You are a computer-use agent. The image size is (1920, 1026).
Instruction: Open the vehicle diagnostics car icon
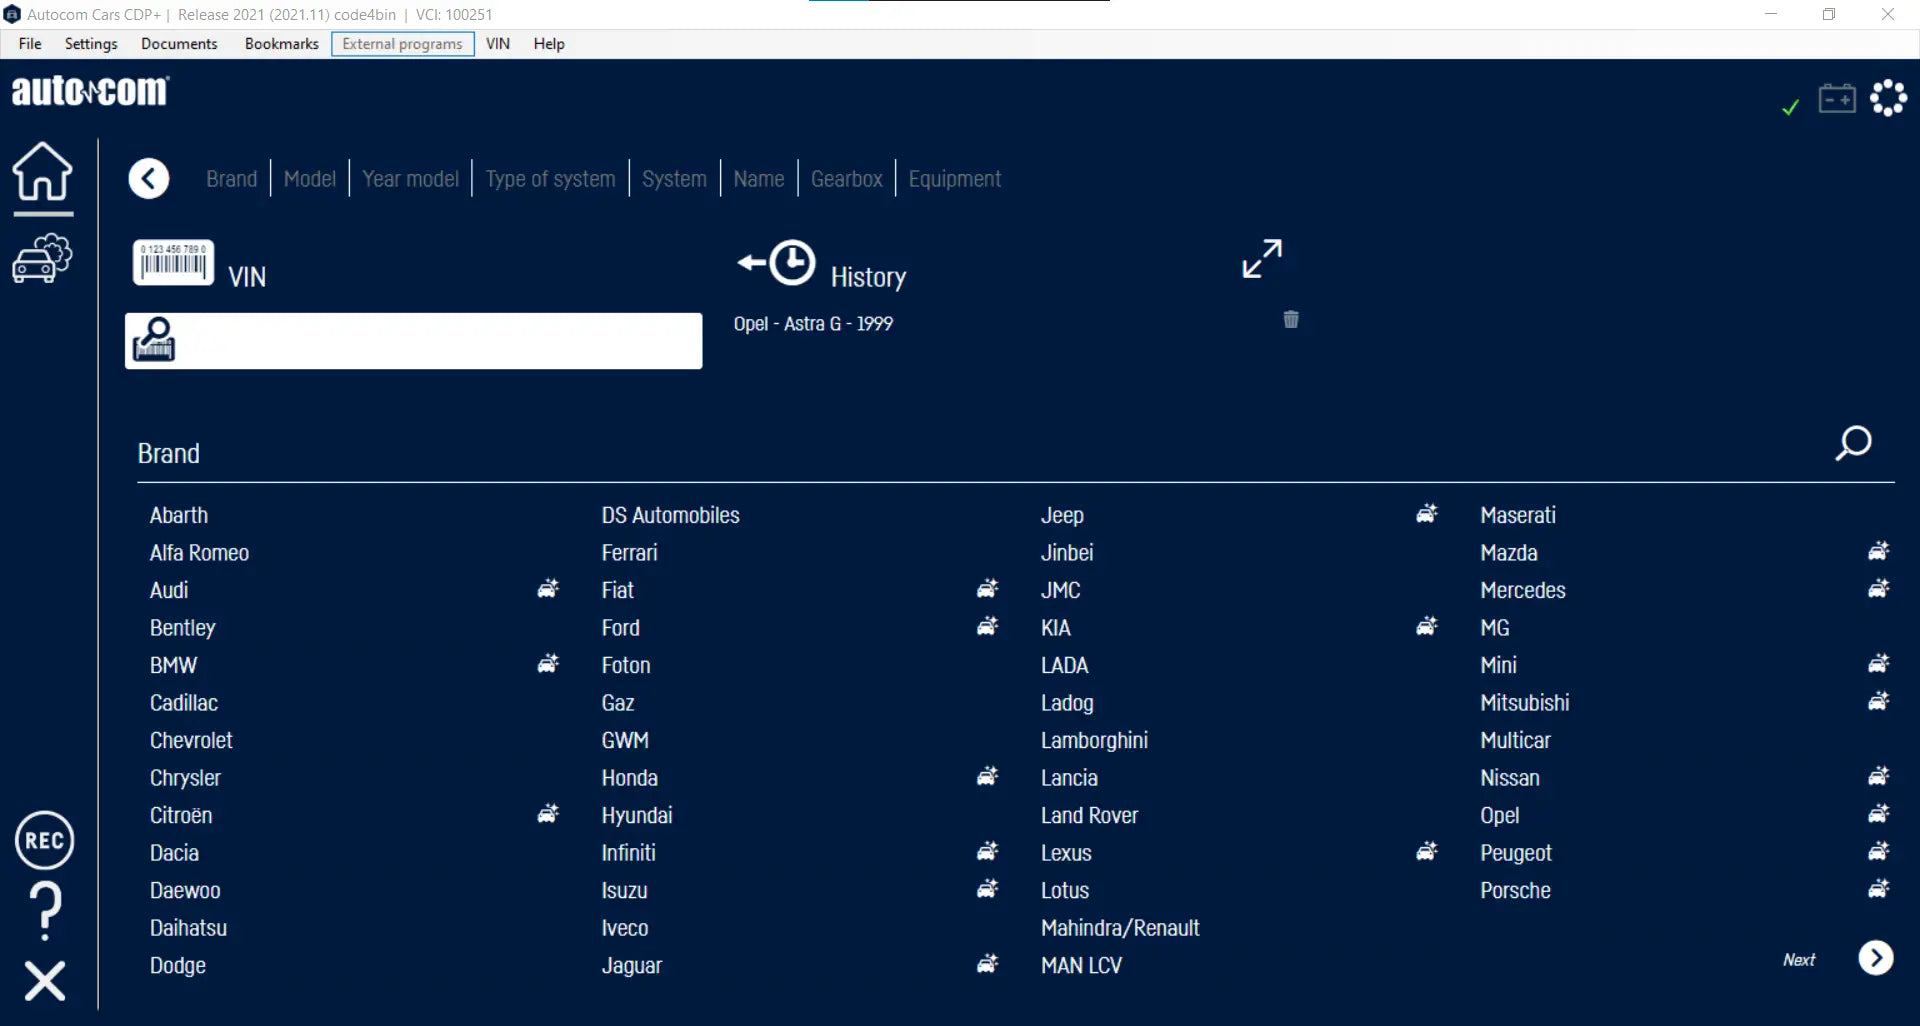[42, 259]
